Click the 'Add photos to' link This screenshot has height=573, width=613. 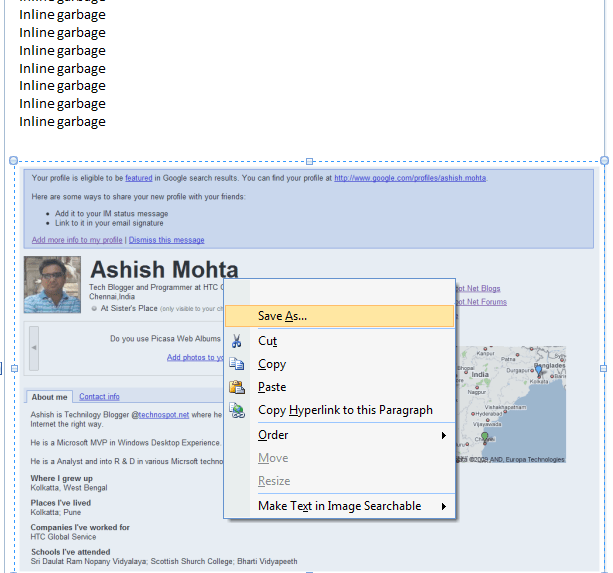click(195, 357)
